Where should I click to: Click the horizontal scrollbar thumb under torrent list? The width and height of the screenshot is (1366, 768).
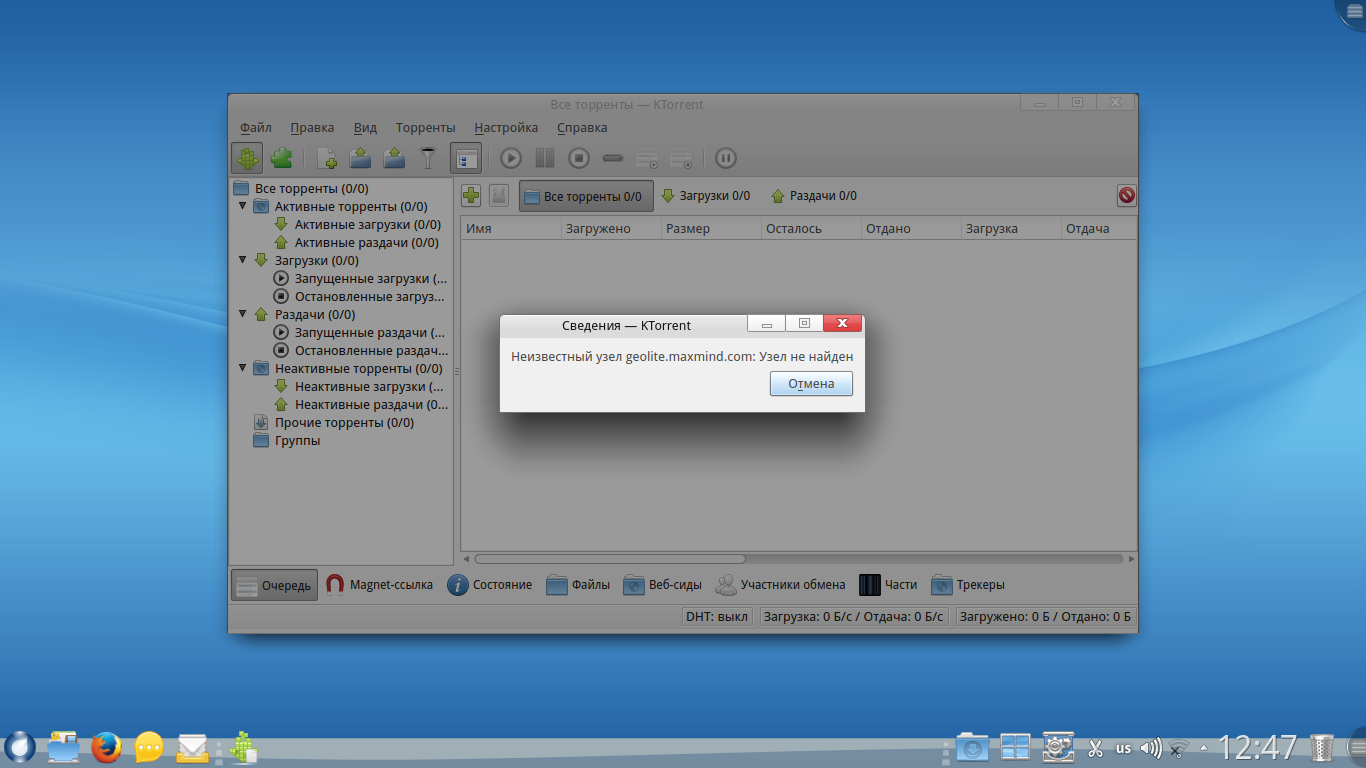tap(610, 559)
